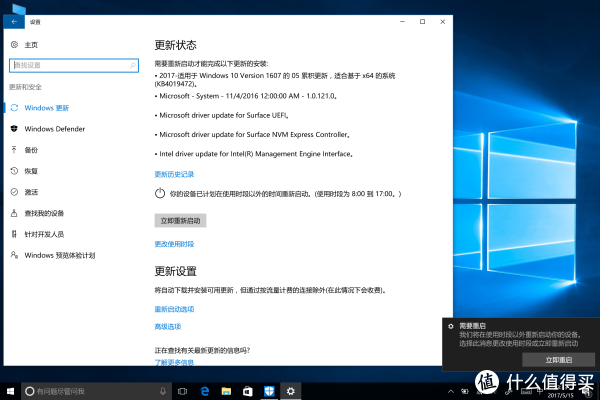Go back using the Settings back arrow

(x=14, y=22)
